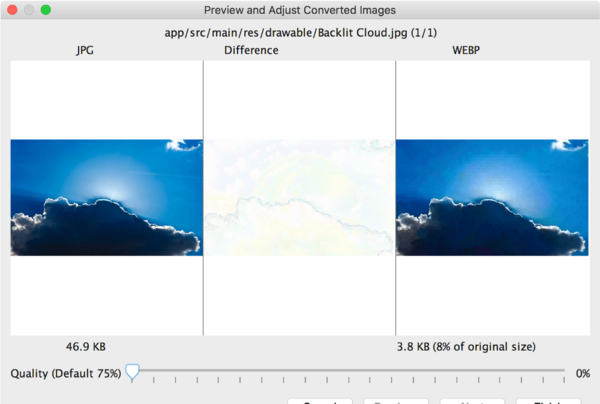Image resolution: width=600 pixels, height=404 pixels.
Task: Click the Quality slider handle
Action: [x=132, y=372]
